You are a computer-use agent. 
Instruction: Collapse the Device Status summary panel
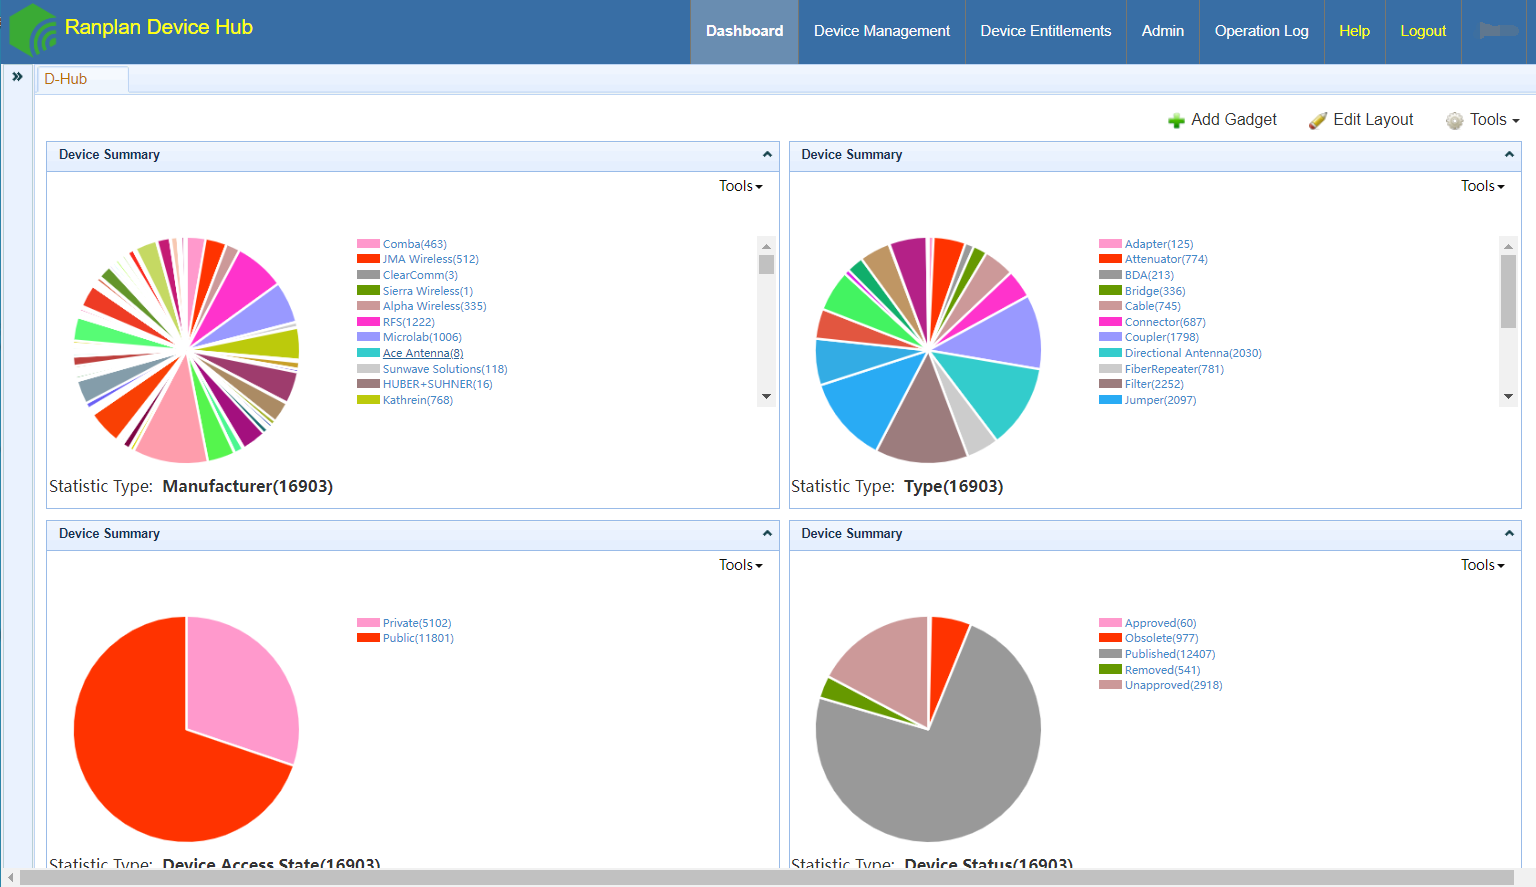point(1509,534)
